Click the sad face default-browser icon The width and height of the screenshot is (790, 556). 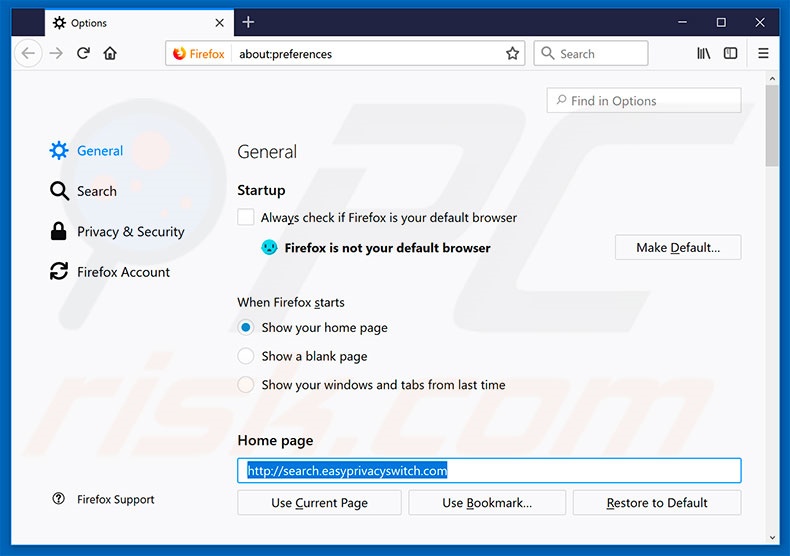point(269,247)
